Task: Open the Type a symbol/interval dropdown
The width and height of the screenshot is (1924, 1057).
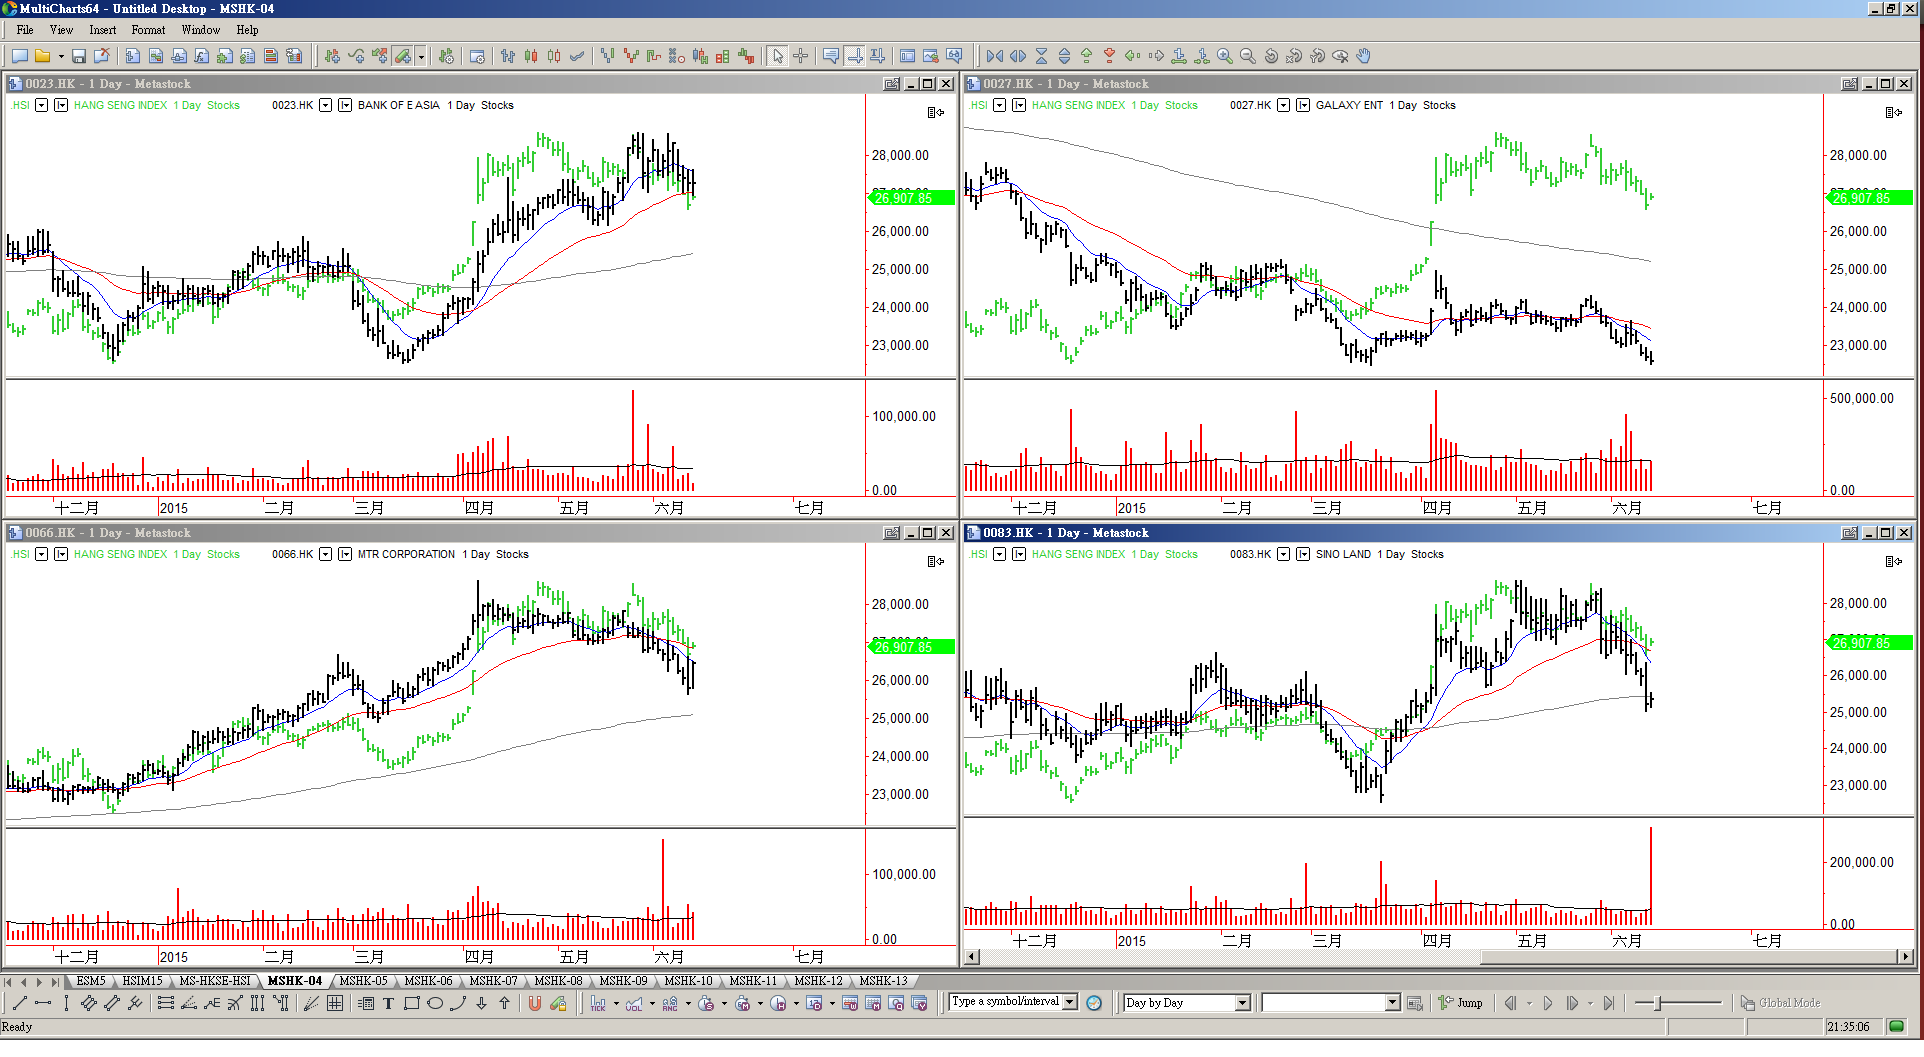Action: (1070, 1002)
